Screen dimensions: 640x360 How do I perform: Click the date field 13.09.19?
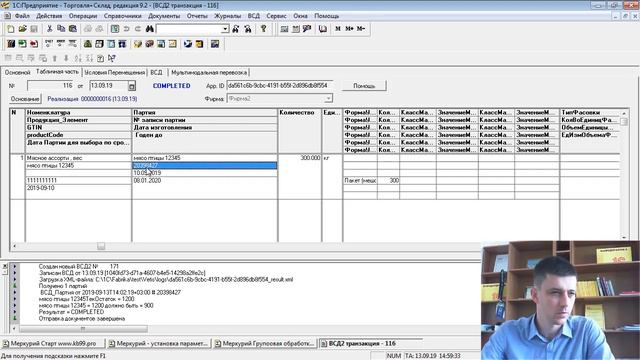[x=109, y=86]
